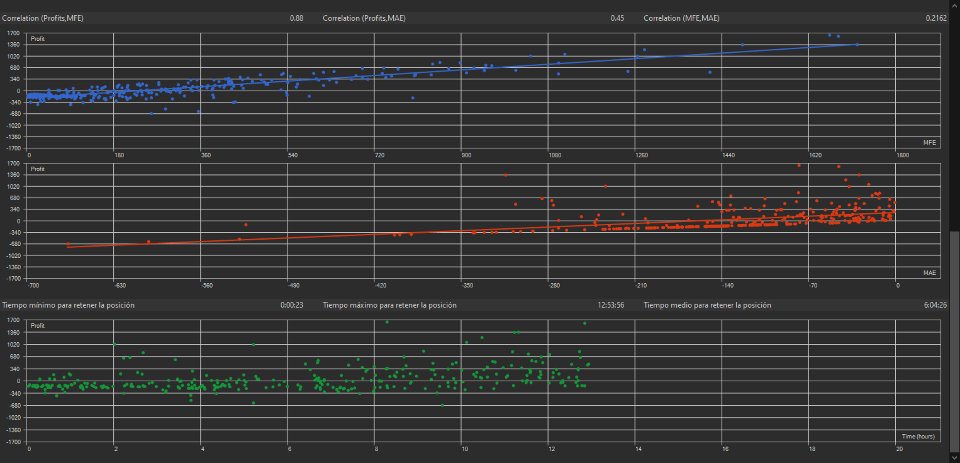
Task: Click the 'Time (hours)' axis label
Action: coord(917,437)
